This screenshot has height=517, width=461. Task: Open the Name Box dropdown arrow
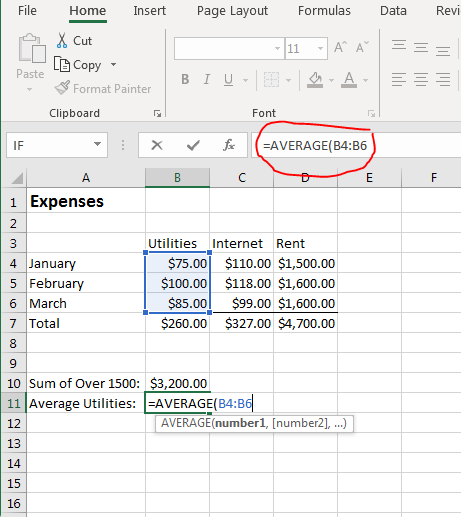click(97, 144)
